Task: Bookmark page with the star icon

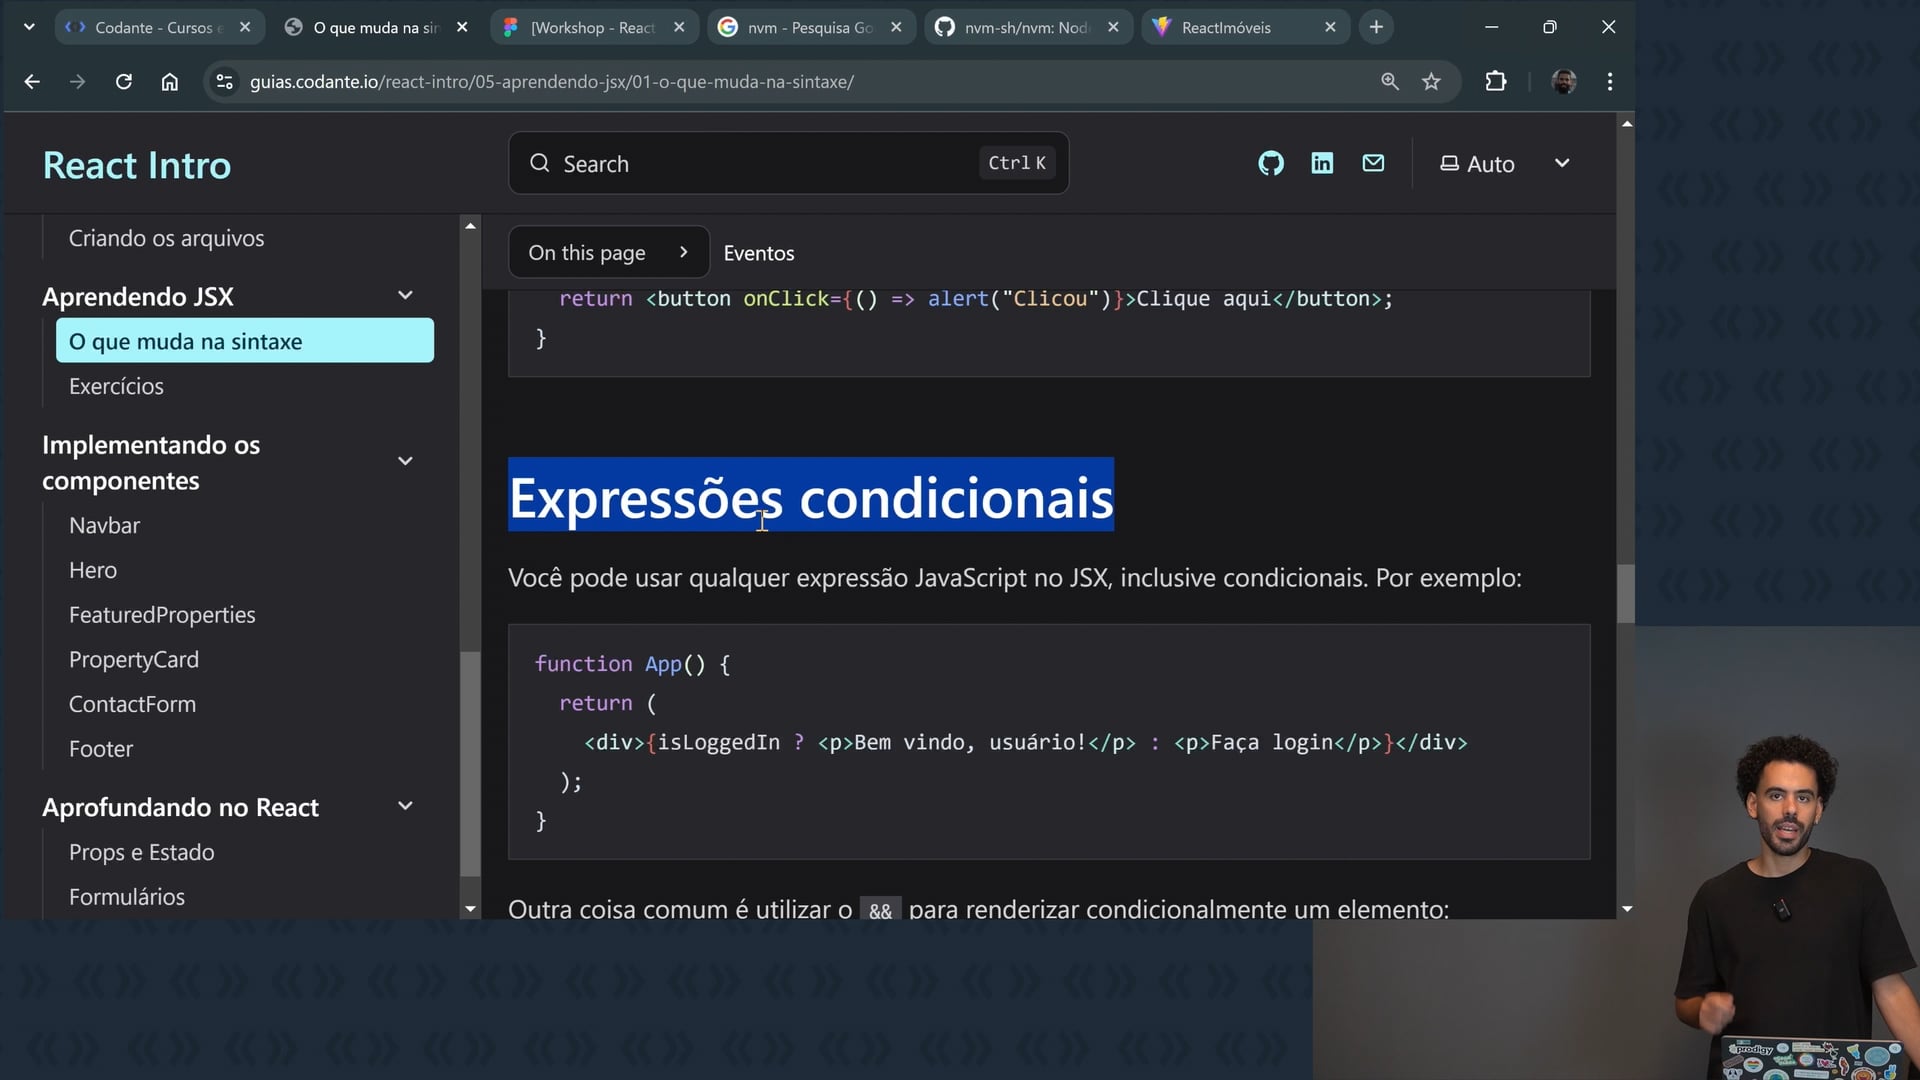Action: (1431, 82)
